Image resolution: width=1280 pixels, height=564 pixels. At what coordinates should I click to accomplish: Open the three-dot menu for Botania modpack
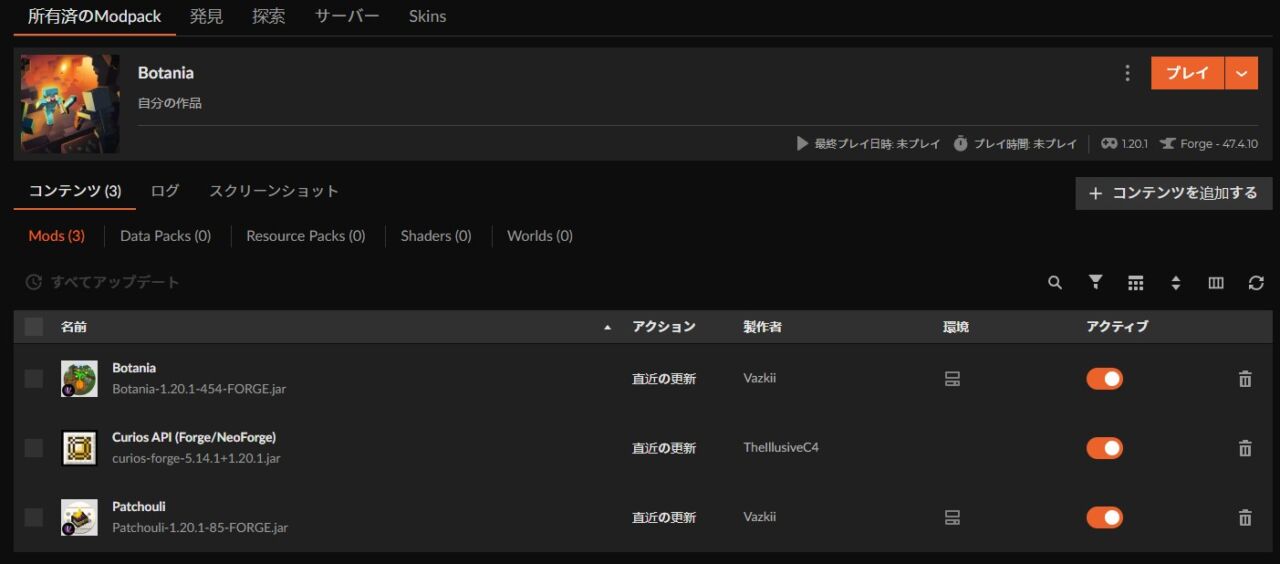(1127, 73)
